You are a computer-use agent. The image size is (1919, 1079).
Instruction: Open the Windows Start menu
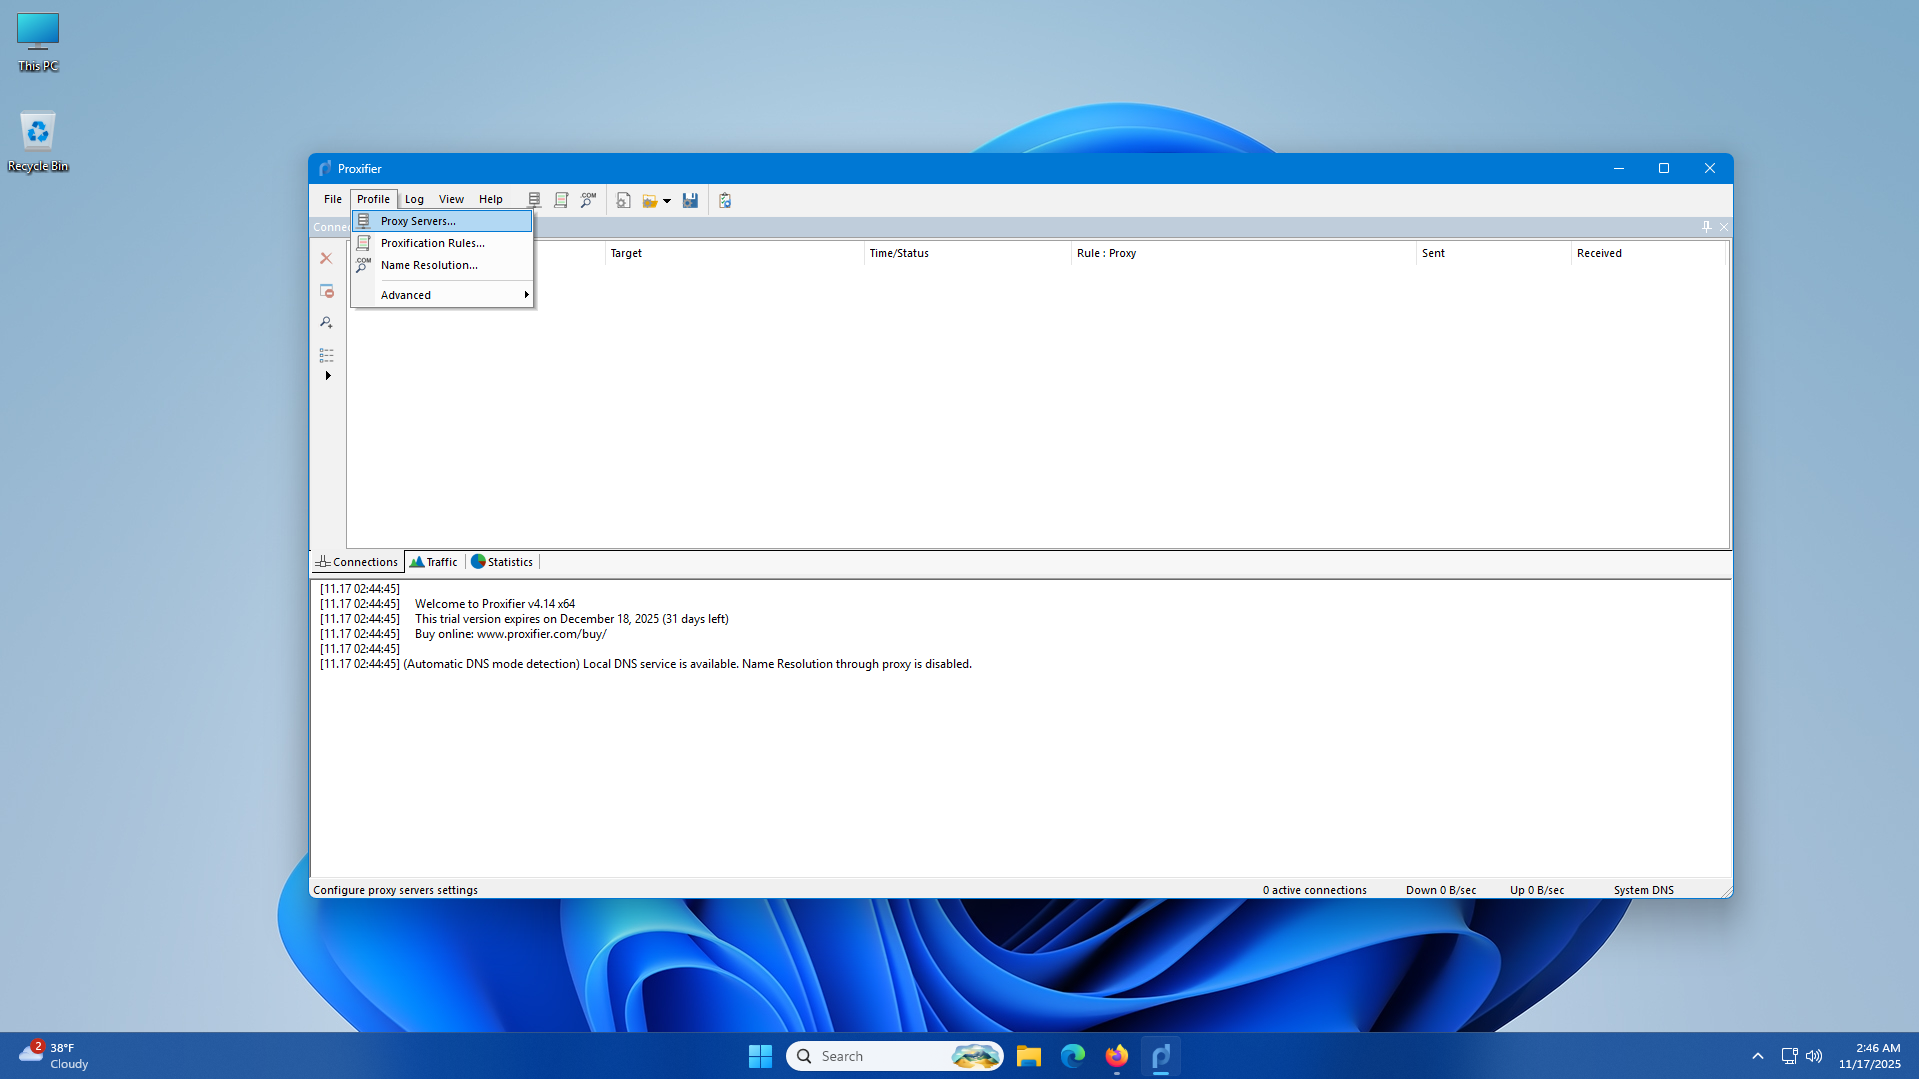[760, 1056]
